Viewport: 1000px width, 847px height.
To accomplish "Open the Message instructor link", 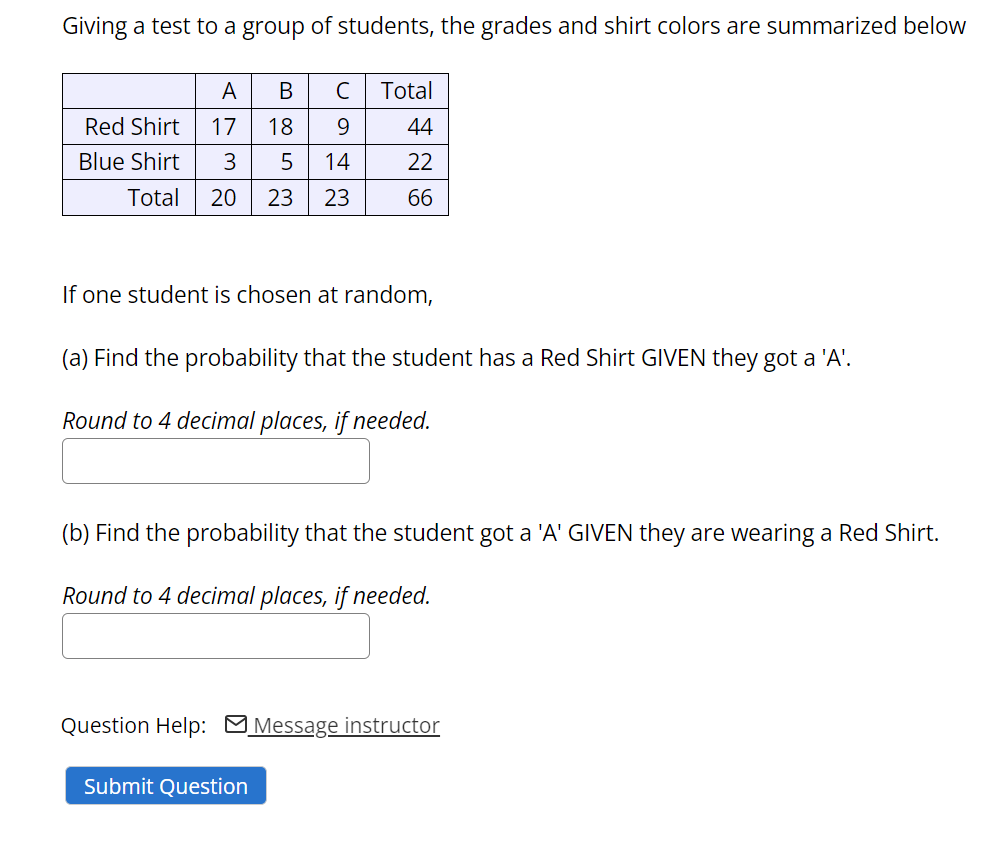I will click(x=344, y=725).
